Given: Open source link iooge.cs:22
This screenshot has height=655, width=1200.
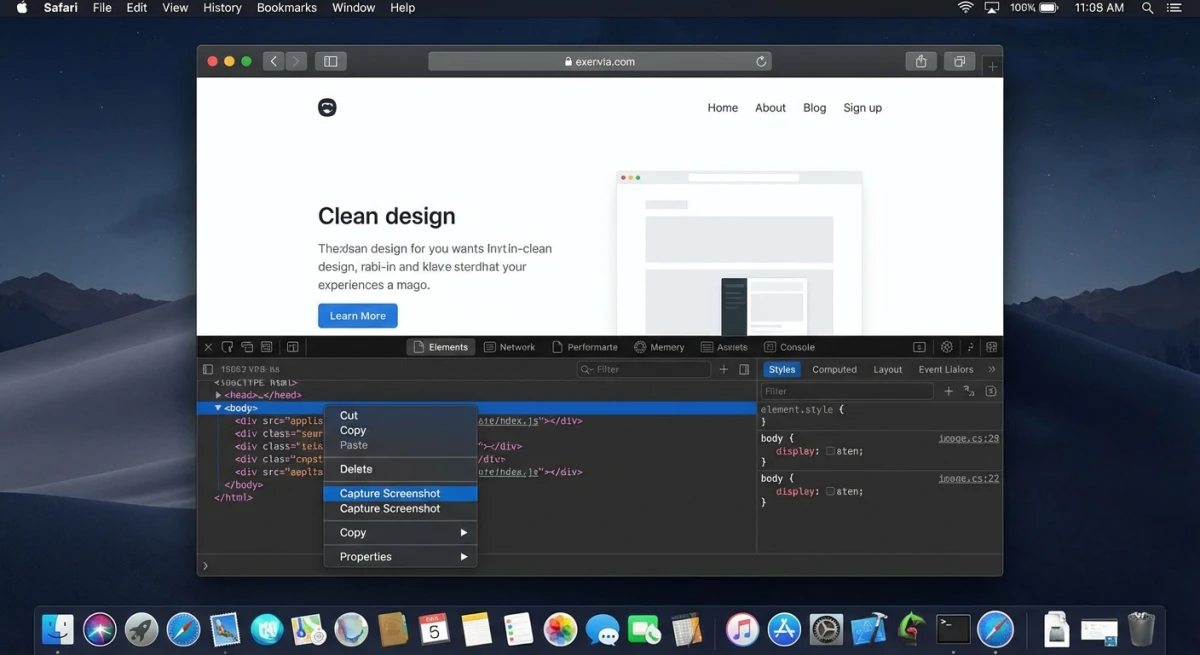Looking at the screenshot, I should click(969, 478).
